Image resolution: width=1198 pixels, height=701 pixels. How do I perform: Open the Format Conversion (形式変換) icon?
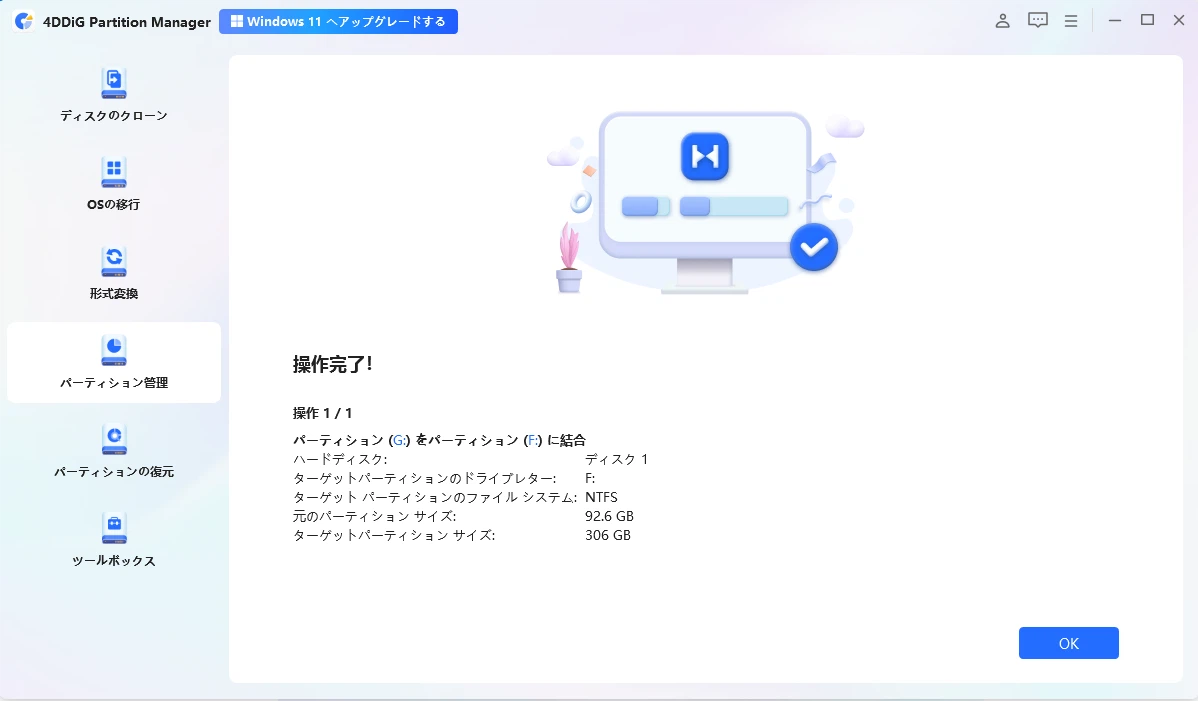coord(114,261)
